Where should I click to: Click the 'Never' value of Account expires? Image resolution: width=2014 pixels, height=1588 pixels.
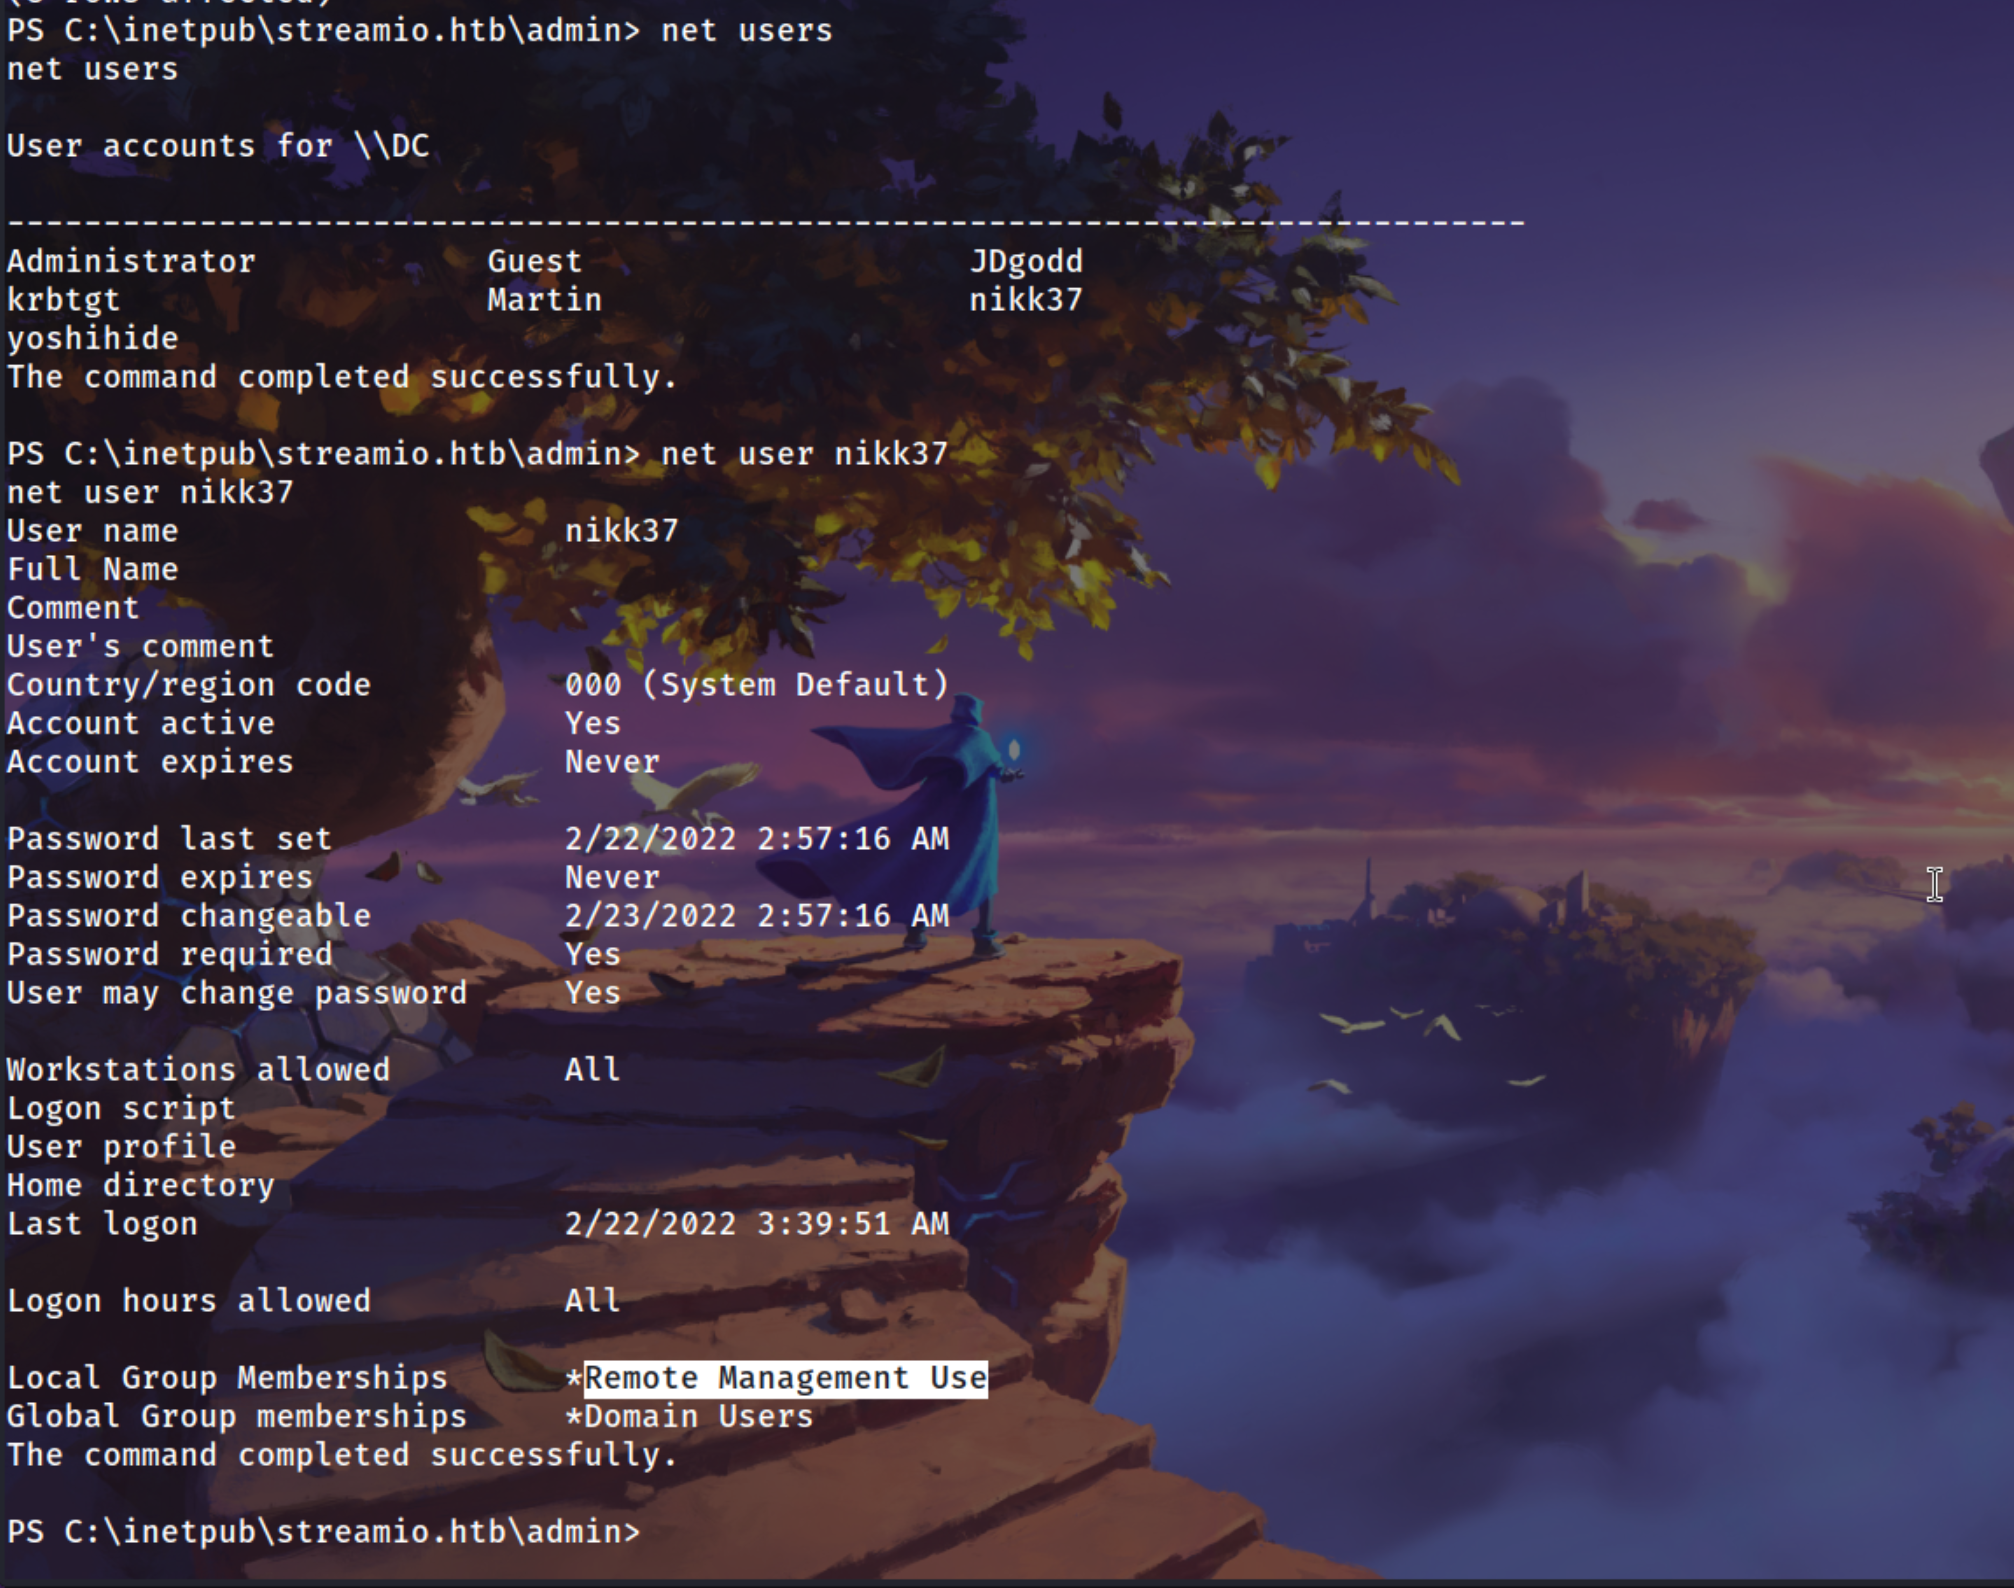coord(612,762)
